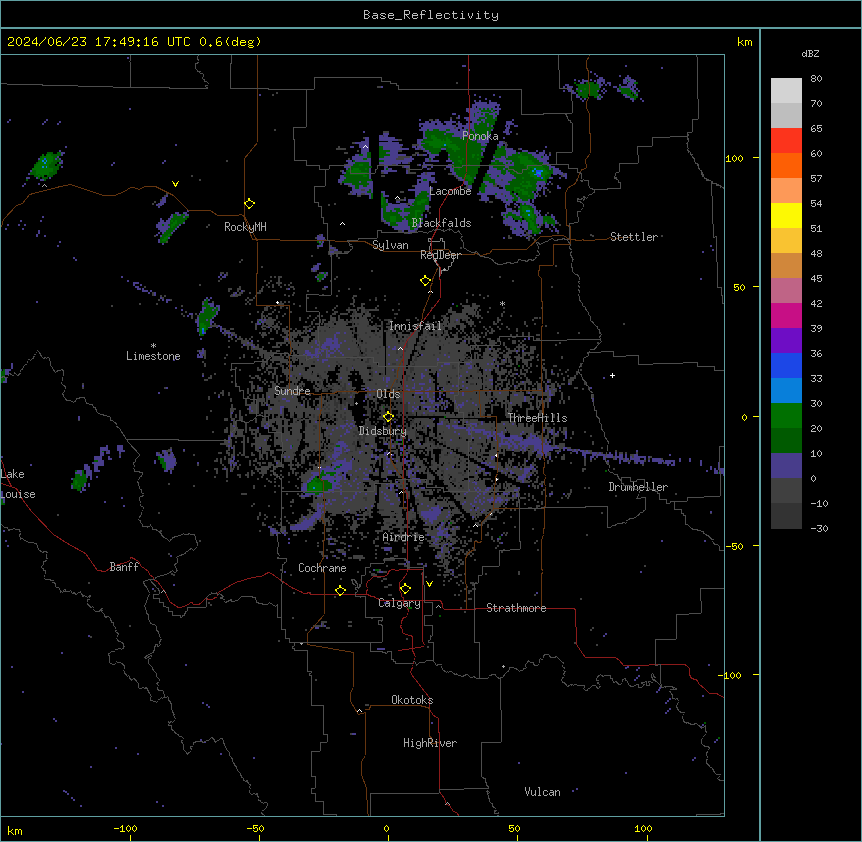Click the ThreeHills city label
862x842 pixels.
pos(537,418)
